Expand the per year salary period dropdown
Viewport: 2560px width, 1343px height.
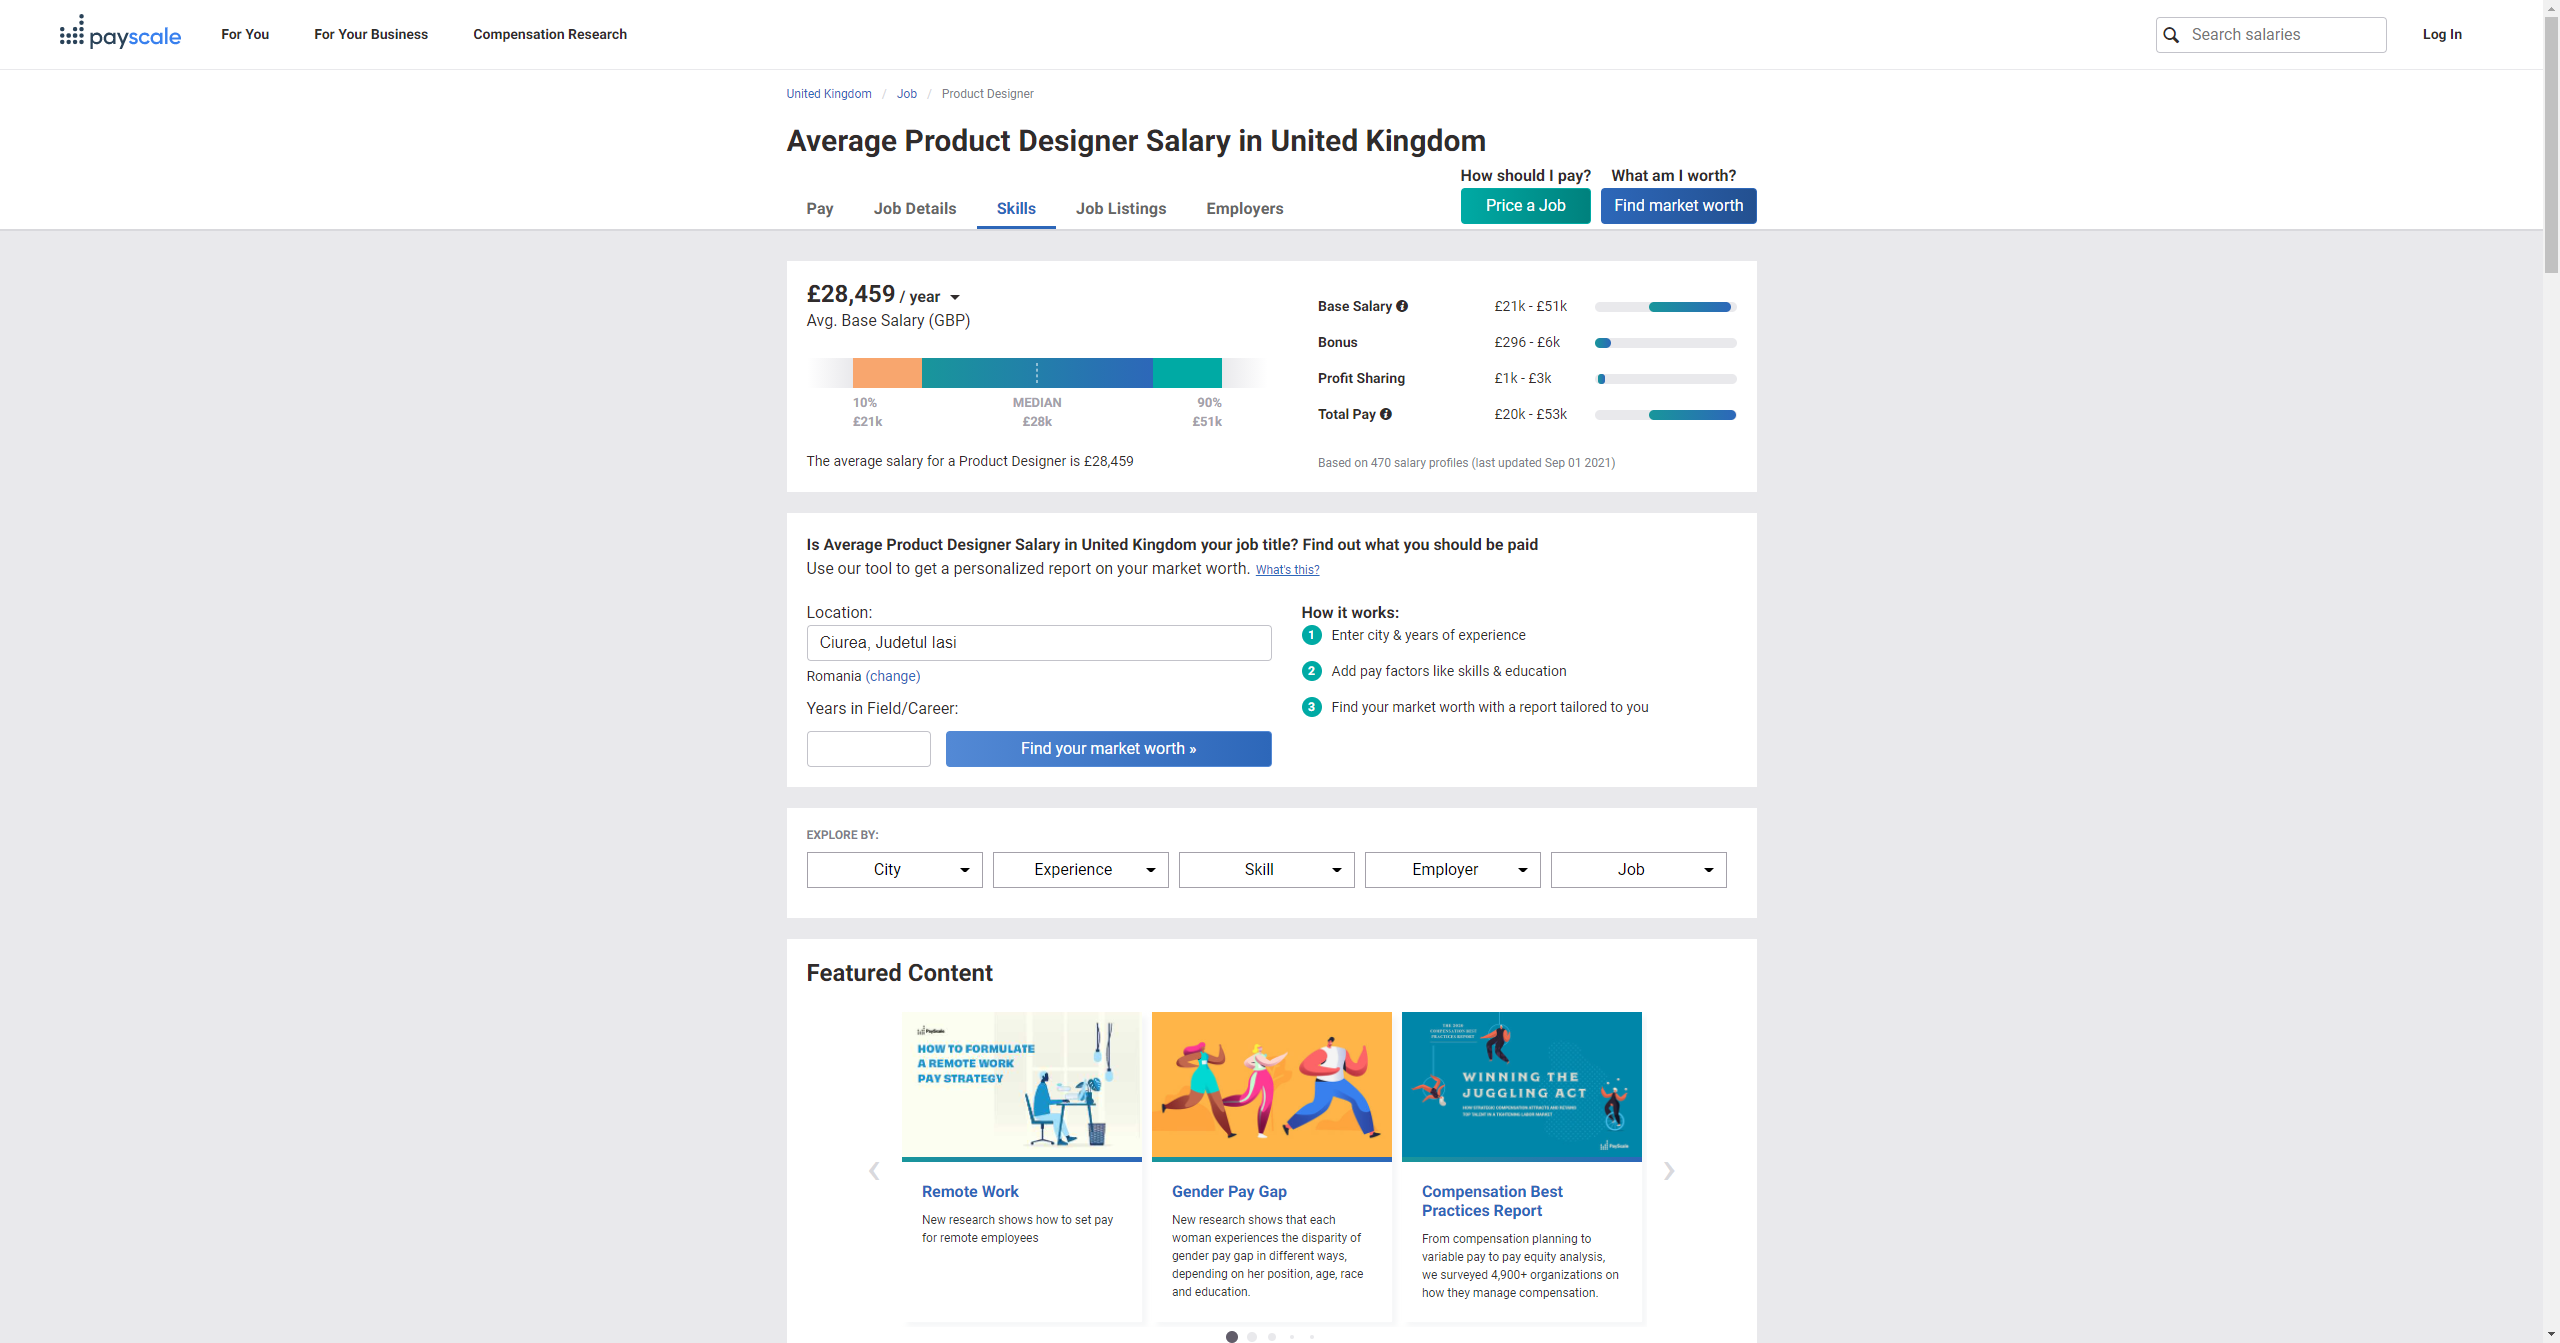[x=954, y=297]
